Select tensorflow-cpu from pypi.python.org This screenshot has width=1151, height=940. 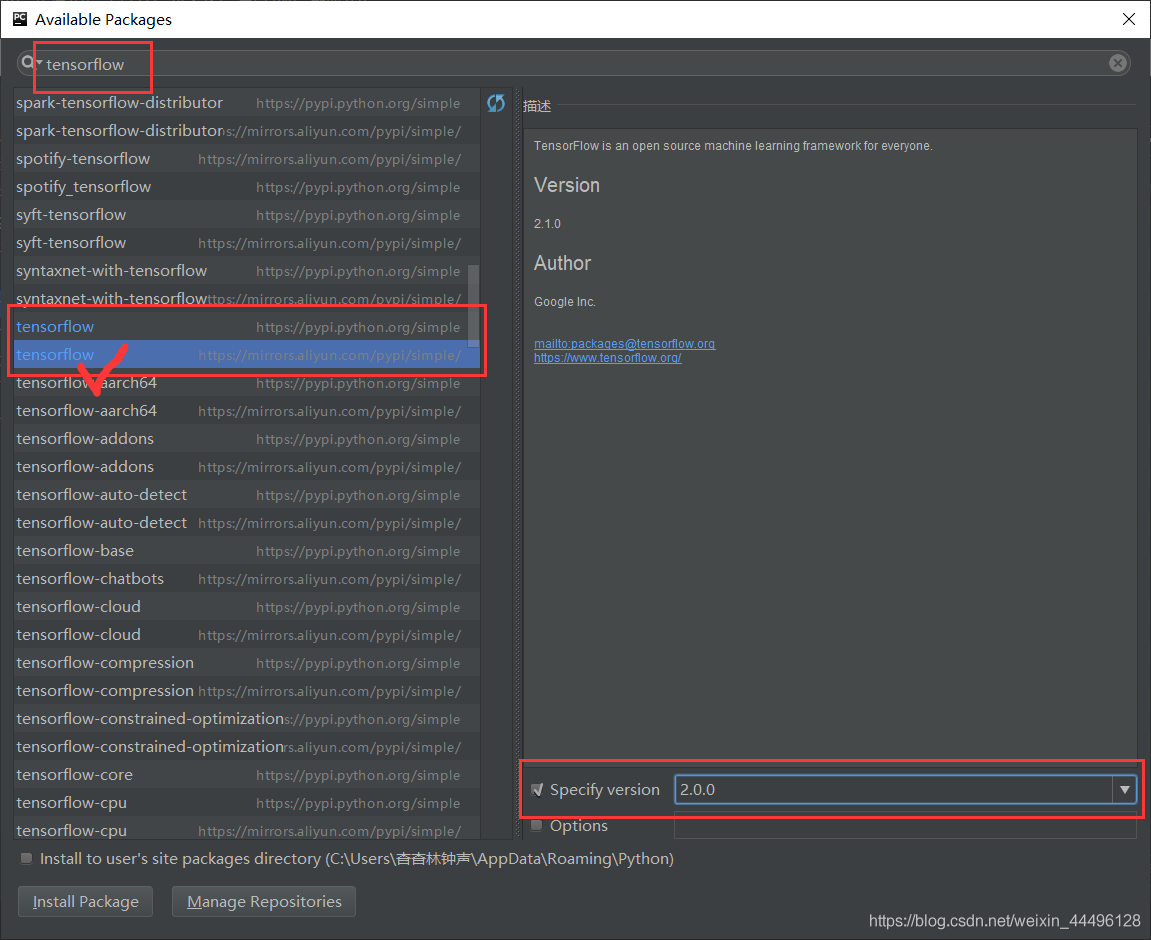point(247,803)
